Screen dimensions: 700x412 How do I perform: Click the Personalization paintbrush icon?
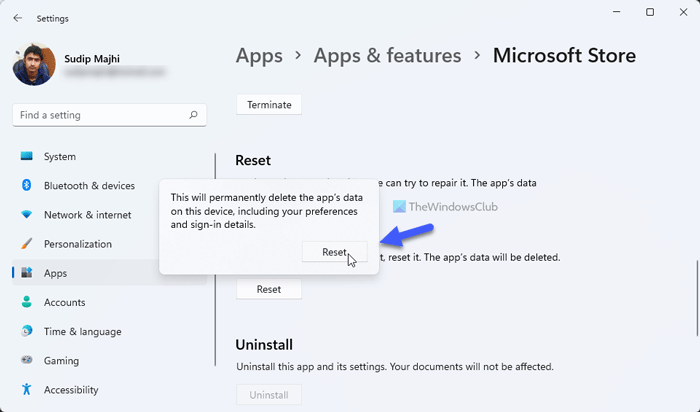click(26, 244)
